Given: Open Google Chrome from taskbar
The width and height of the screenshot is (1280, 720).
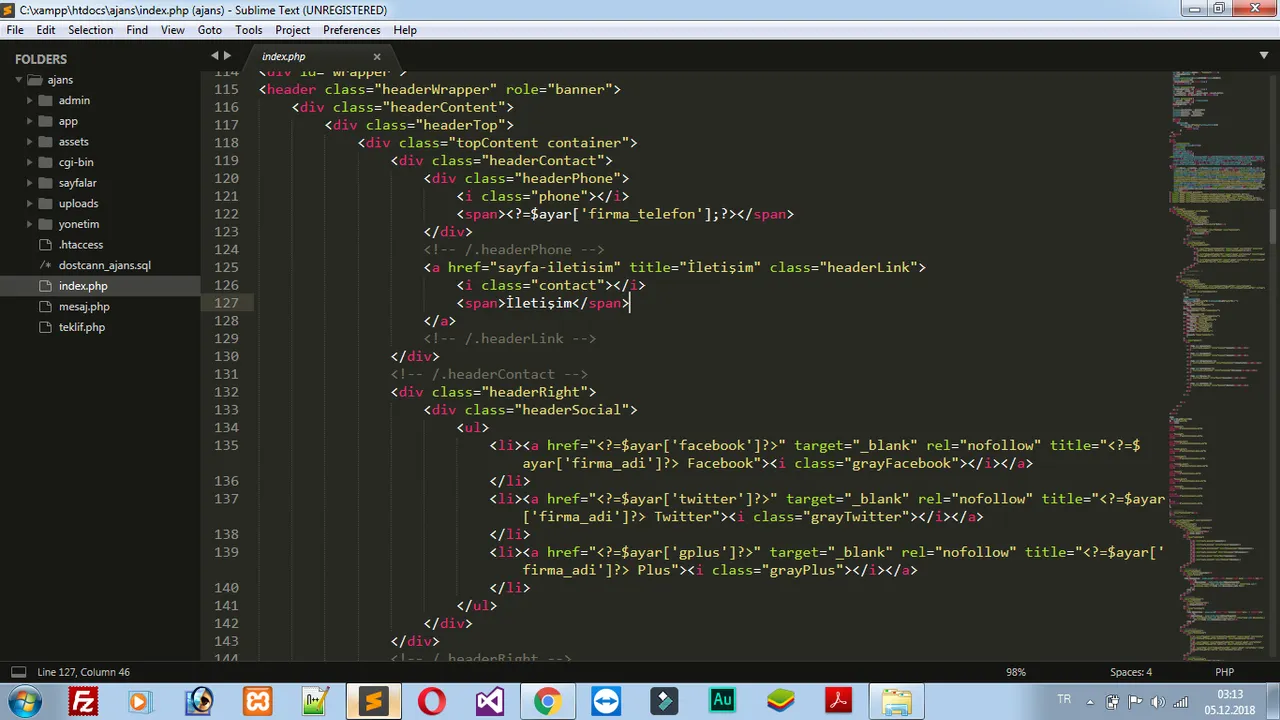Looking at the screenshot, I should tap(547, 701).
